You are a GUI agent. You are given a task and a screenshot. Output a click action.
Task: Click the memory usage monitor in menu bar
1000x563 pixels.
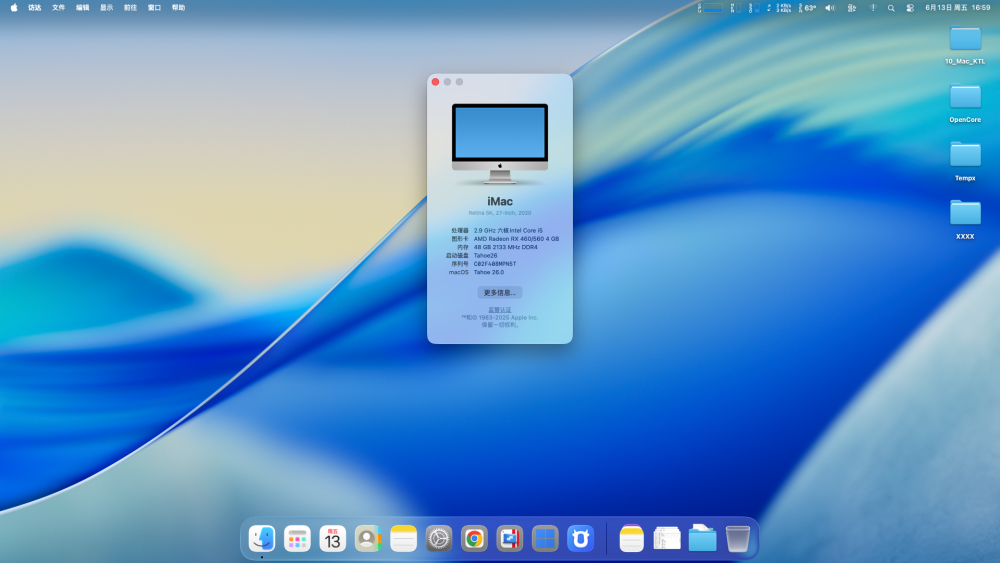pos(736,8)
